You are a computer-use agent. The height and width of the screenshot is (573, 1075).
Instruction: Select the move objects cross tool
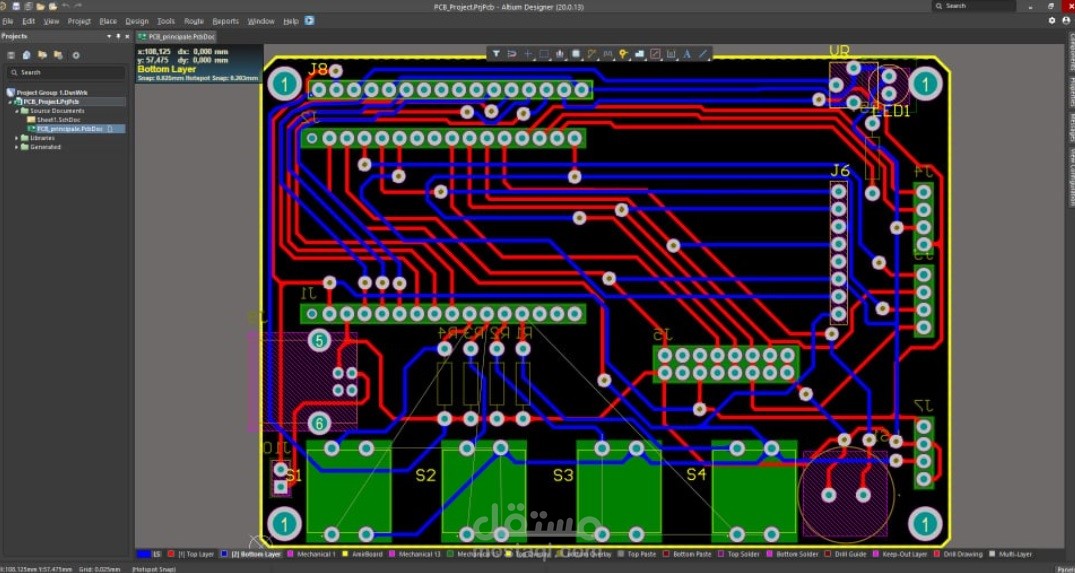click(x=528, y=53)
